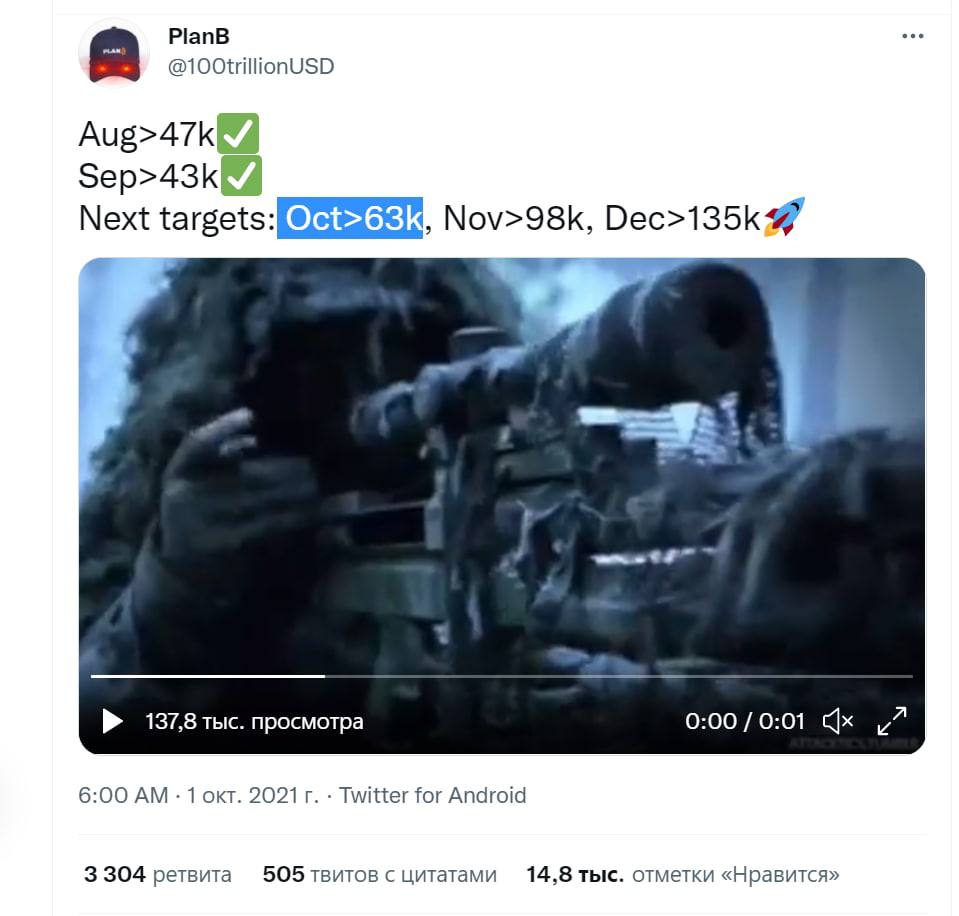Screen dimensions: 959x916
Task: Click the checkmark emoji after Aug>47k
Action: pos(238,133)
